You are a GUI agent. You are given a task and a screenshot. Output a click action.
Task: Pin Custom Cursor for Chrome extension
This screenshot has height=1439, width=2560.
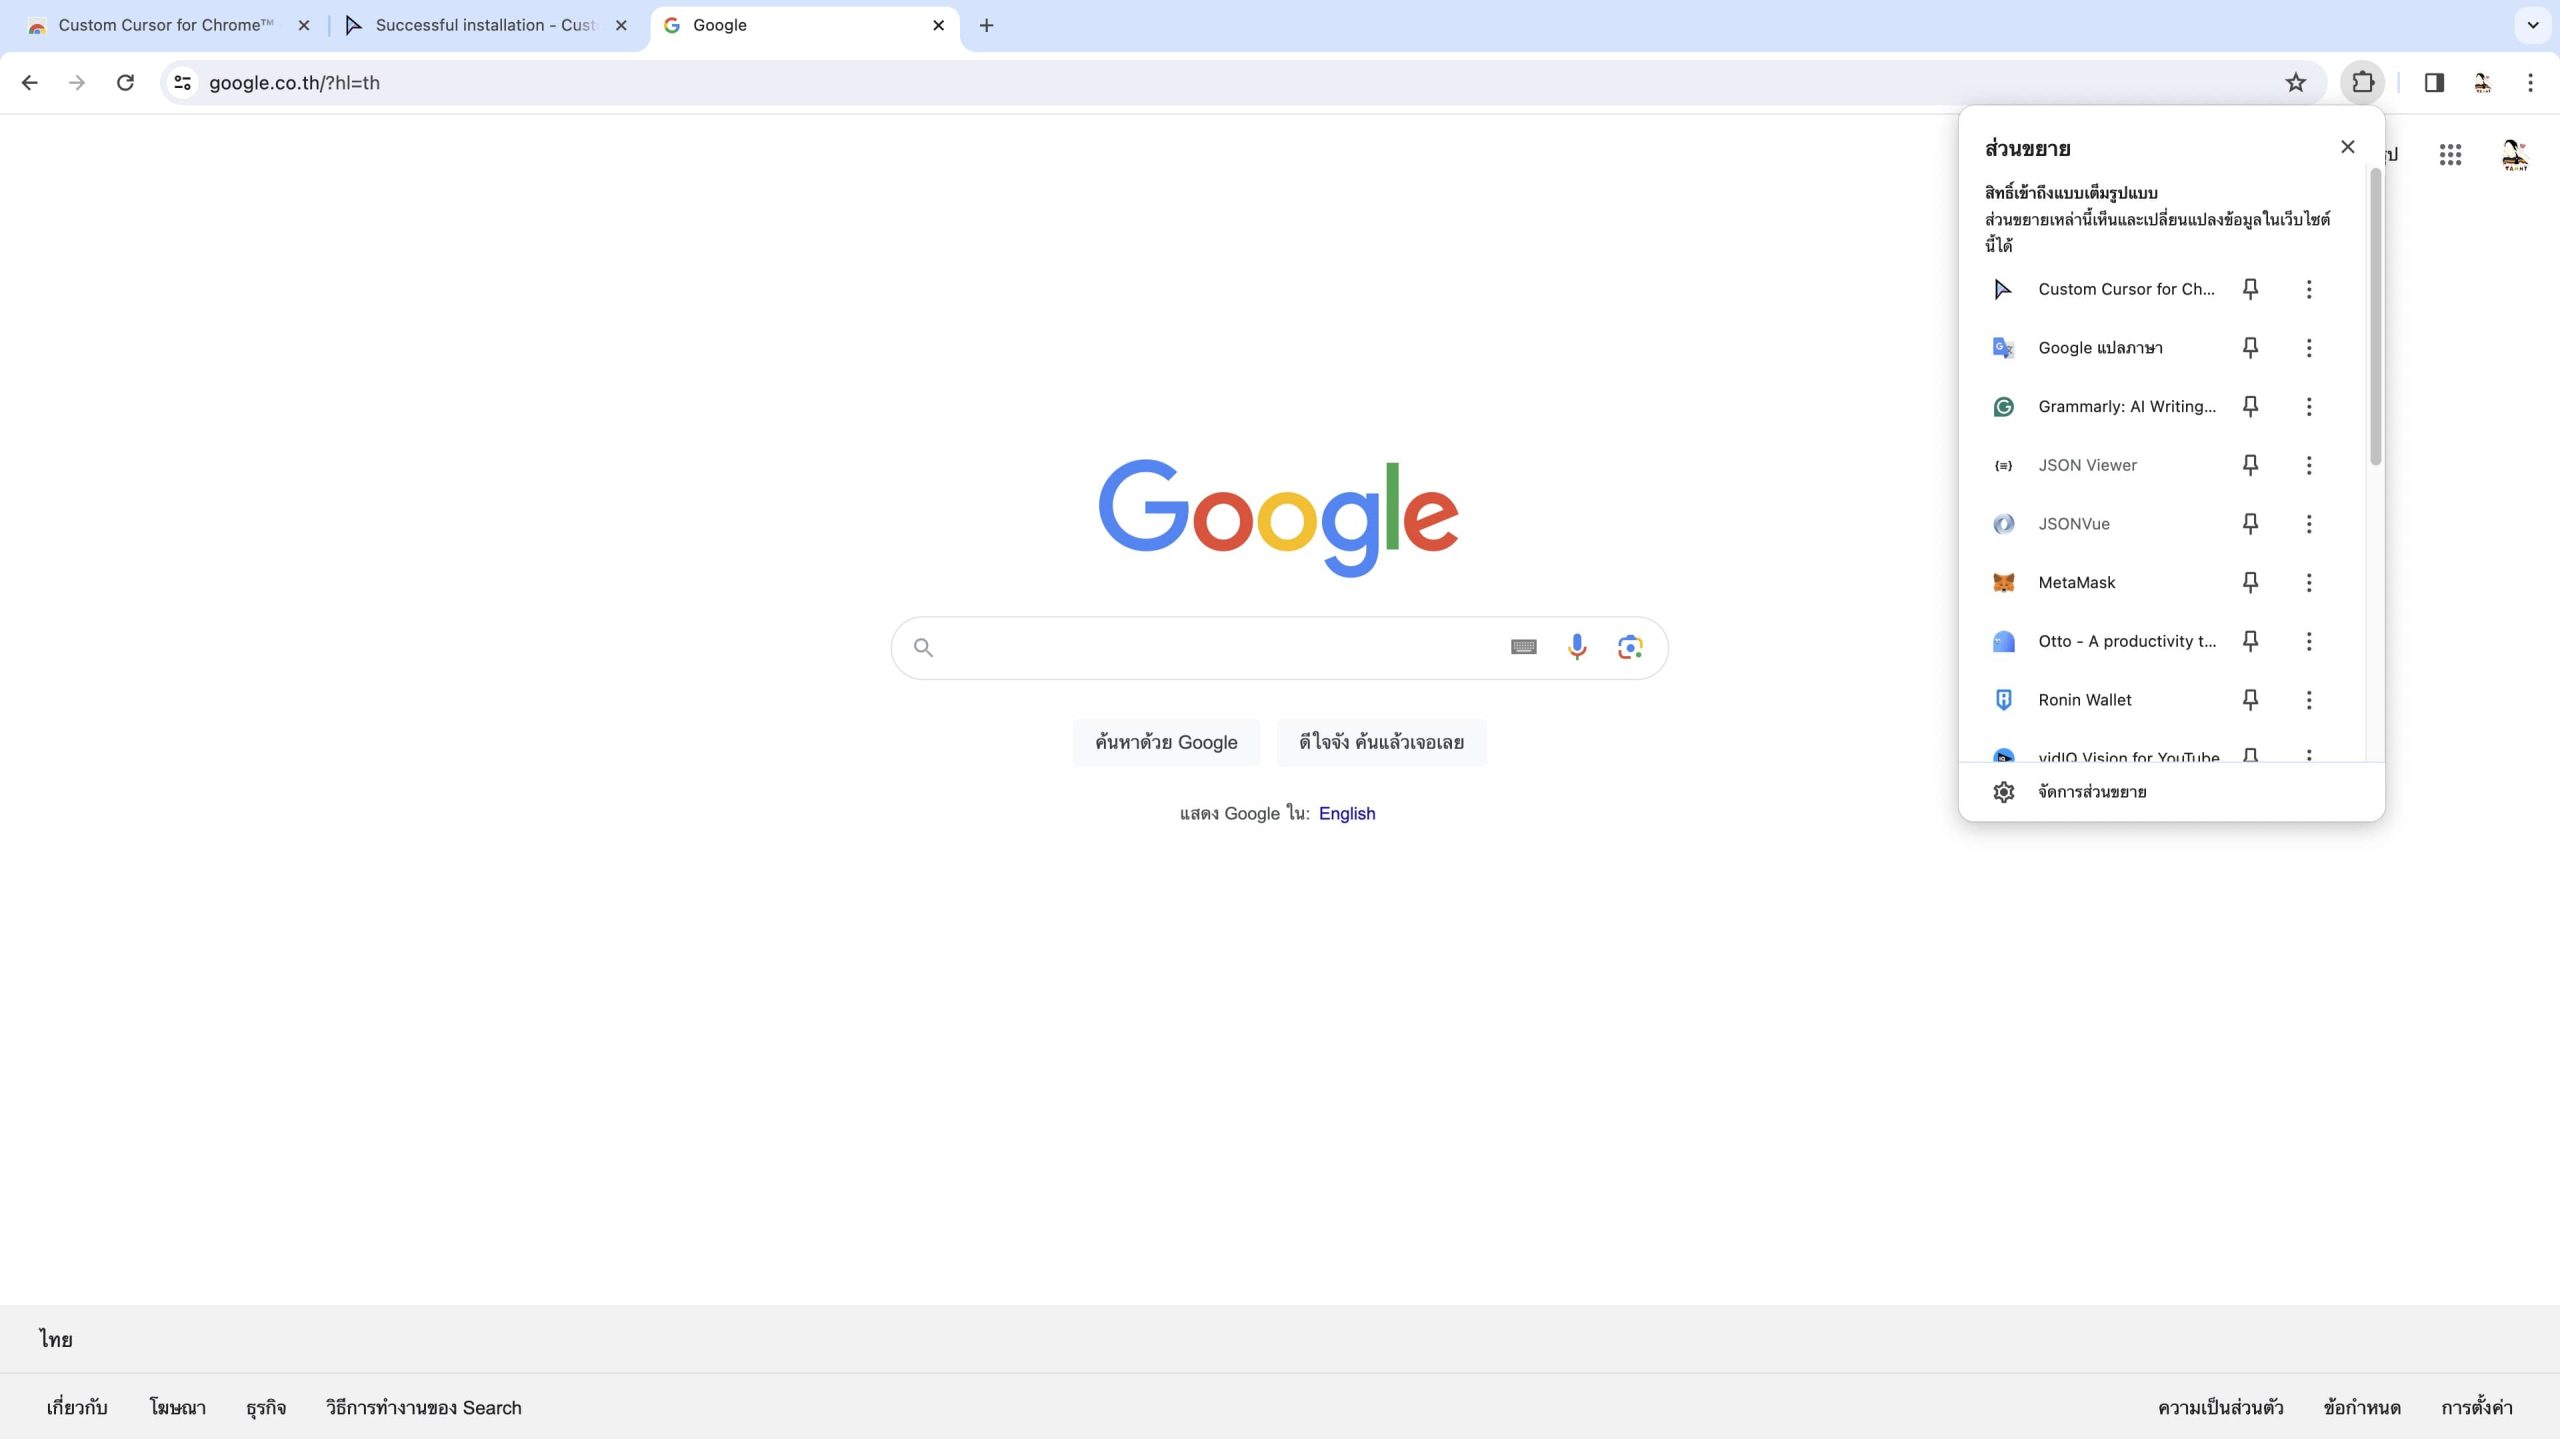pyautogui.click(x=2250, y=289)
